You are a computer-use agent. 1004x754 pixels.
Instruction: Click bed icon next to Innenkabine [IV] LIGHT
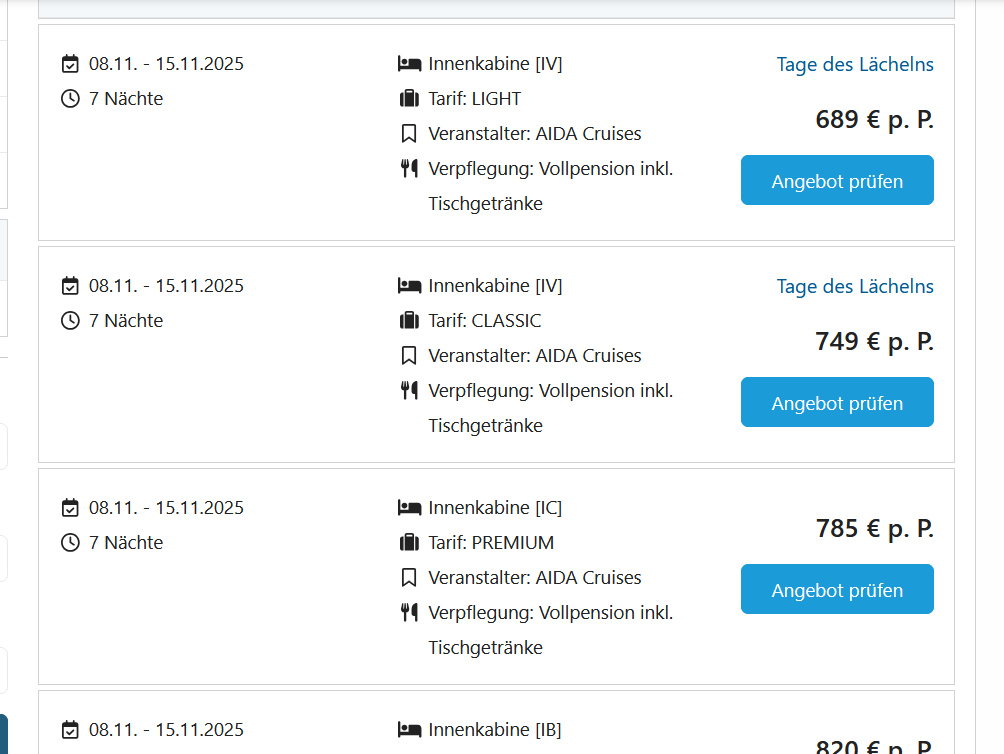coord(409,64)
